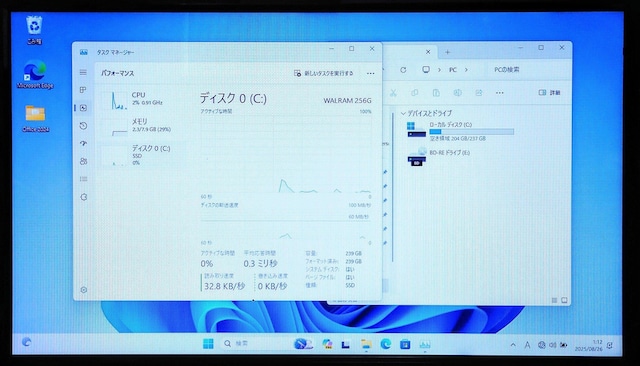Click widgets icon at taskbar left edge

27,342
